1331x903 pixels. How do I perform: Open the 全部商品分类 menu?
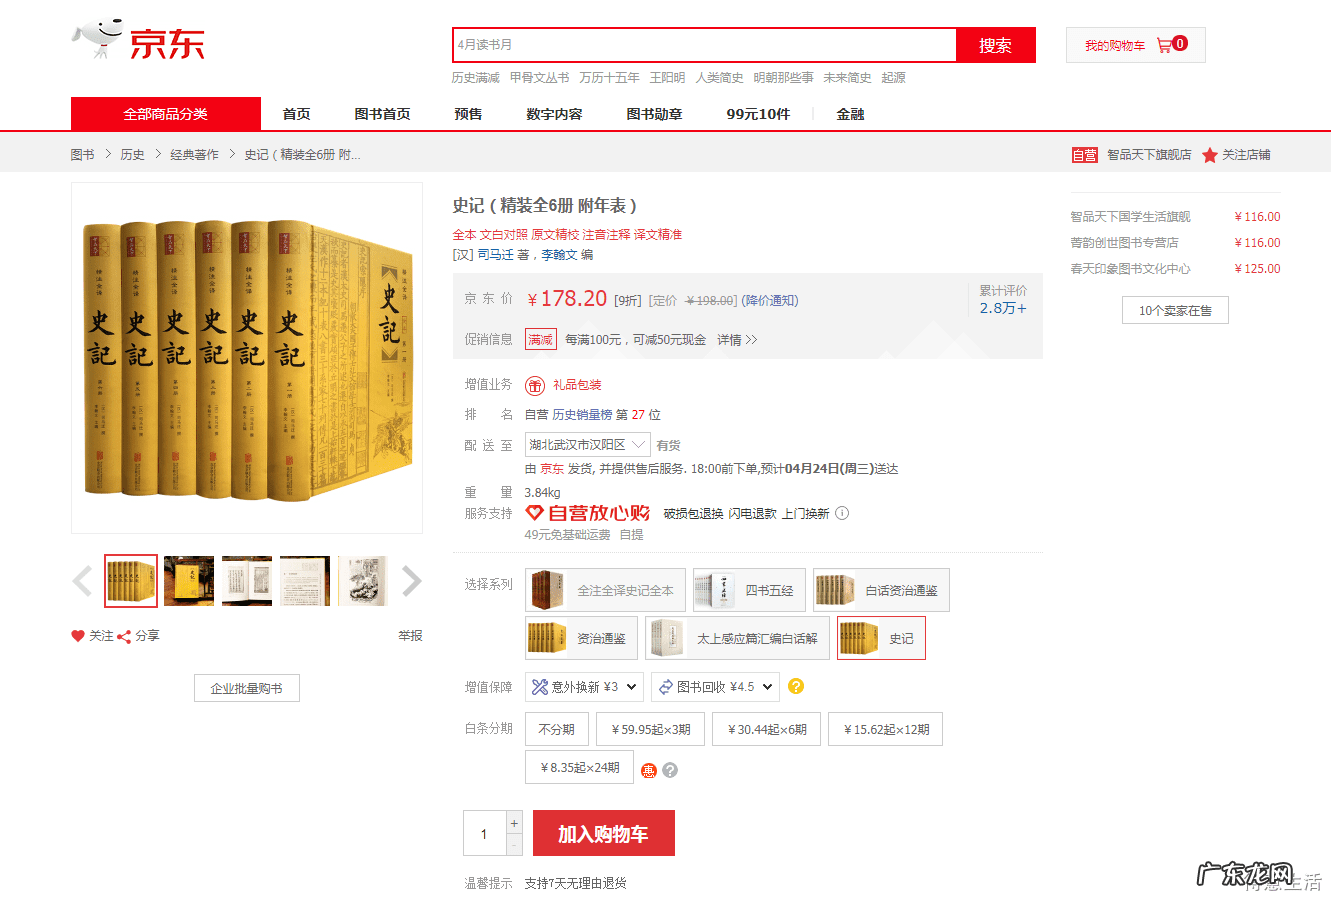[x=166, y=114]
